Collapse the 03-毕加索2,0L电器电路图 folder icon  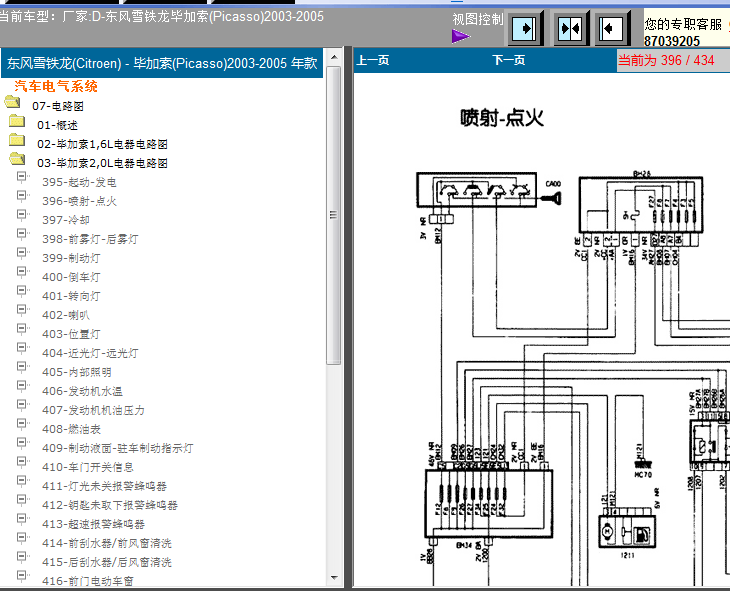(17, 159)
